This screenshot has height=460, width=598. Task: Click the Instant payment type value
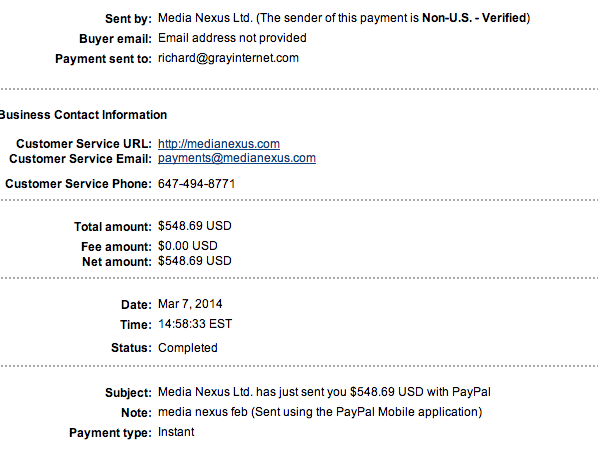pos(176,432)
